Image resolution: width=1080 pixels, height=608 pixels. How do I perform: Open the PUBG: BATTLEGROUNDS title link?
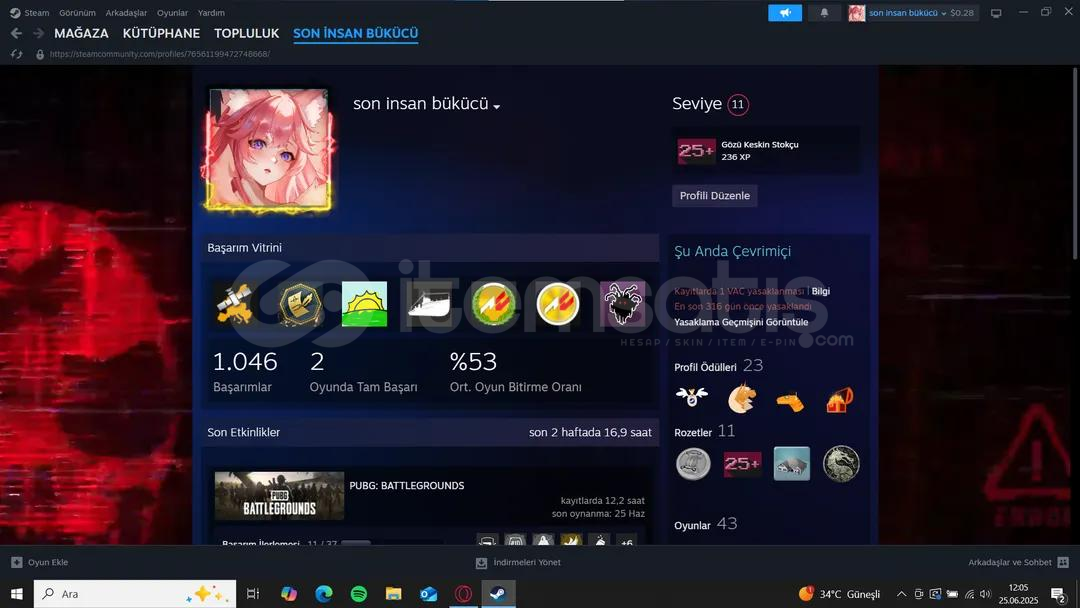coord(406,485)
